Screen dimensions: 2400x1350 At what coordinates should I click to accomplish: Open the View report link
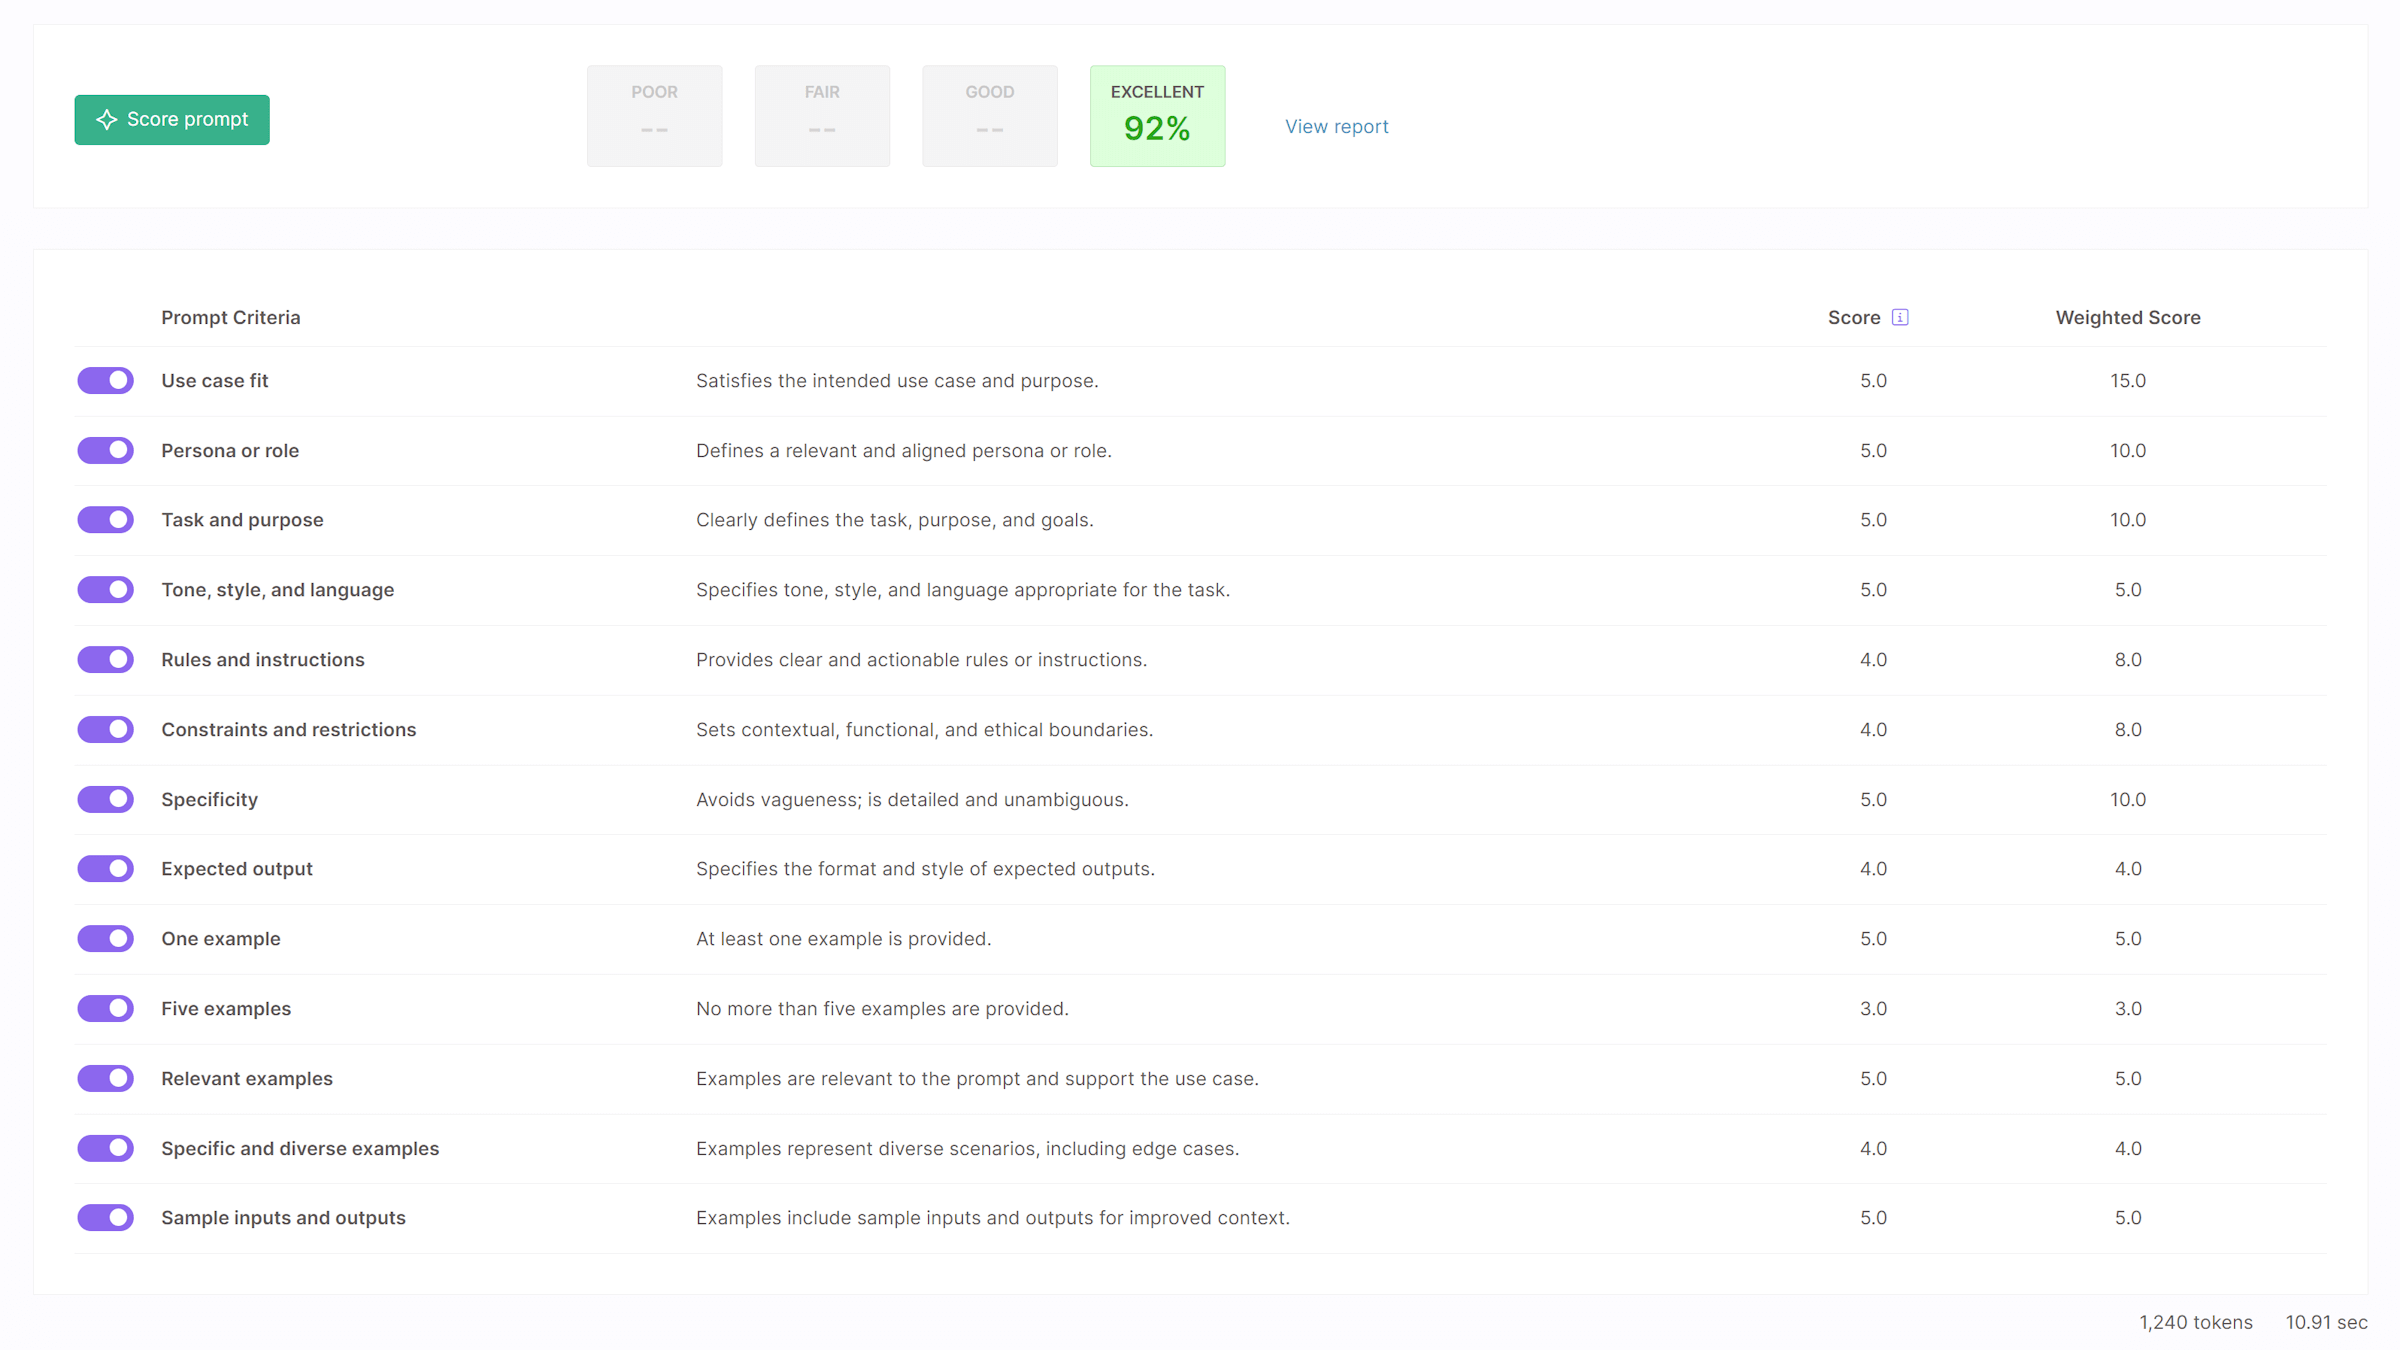click(1336, 126)
